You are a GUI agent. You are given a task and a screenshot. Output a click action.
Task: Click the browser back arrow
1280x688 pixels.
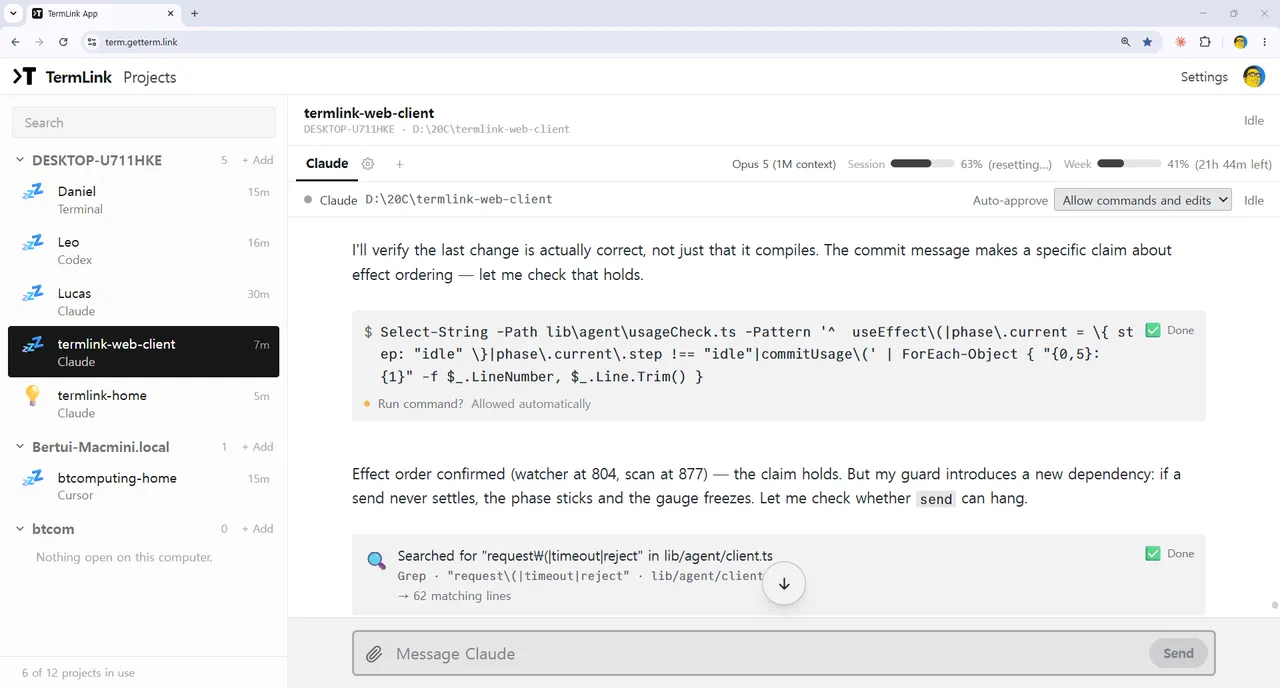pos(15,42)
